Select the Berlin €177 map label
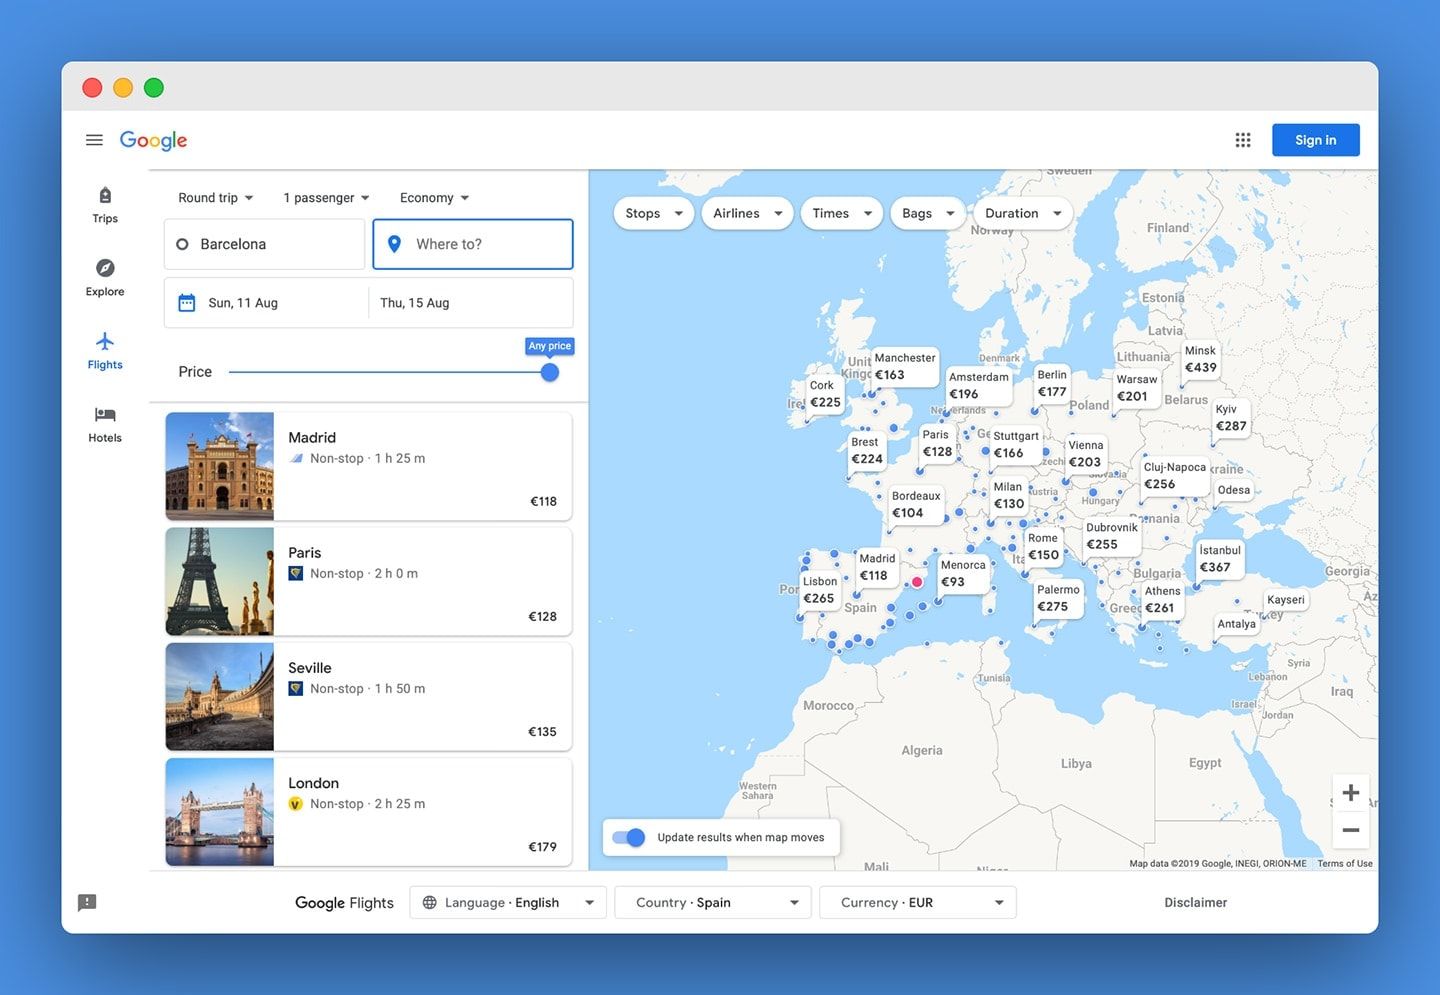This screenshot has width=1440, height=995. click(x=1052, y=383)
